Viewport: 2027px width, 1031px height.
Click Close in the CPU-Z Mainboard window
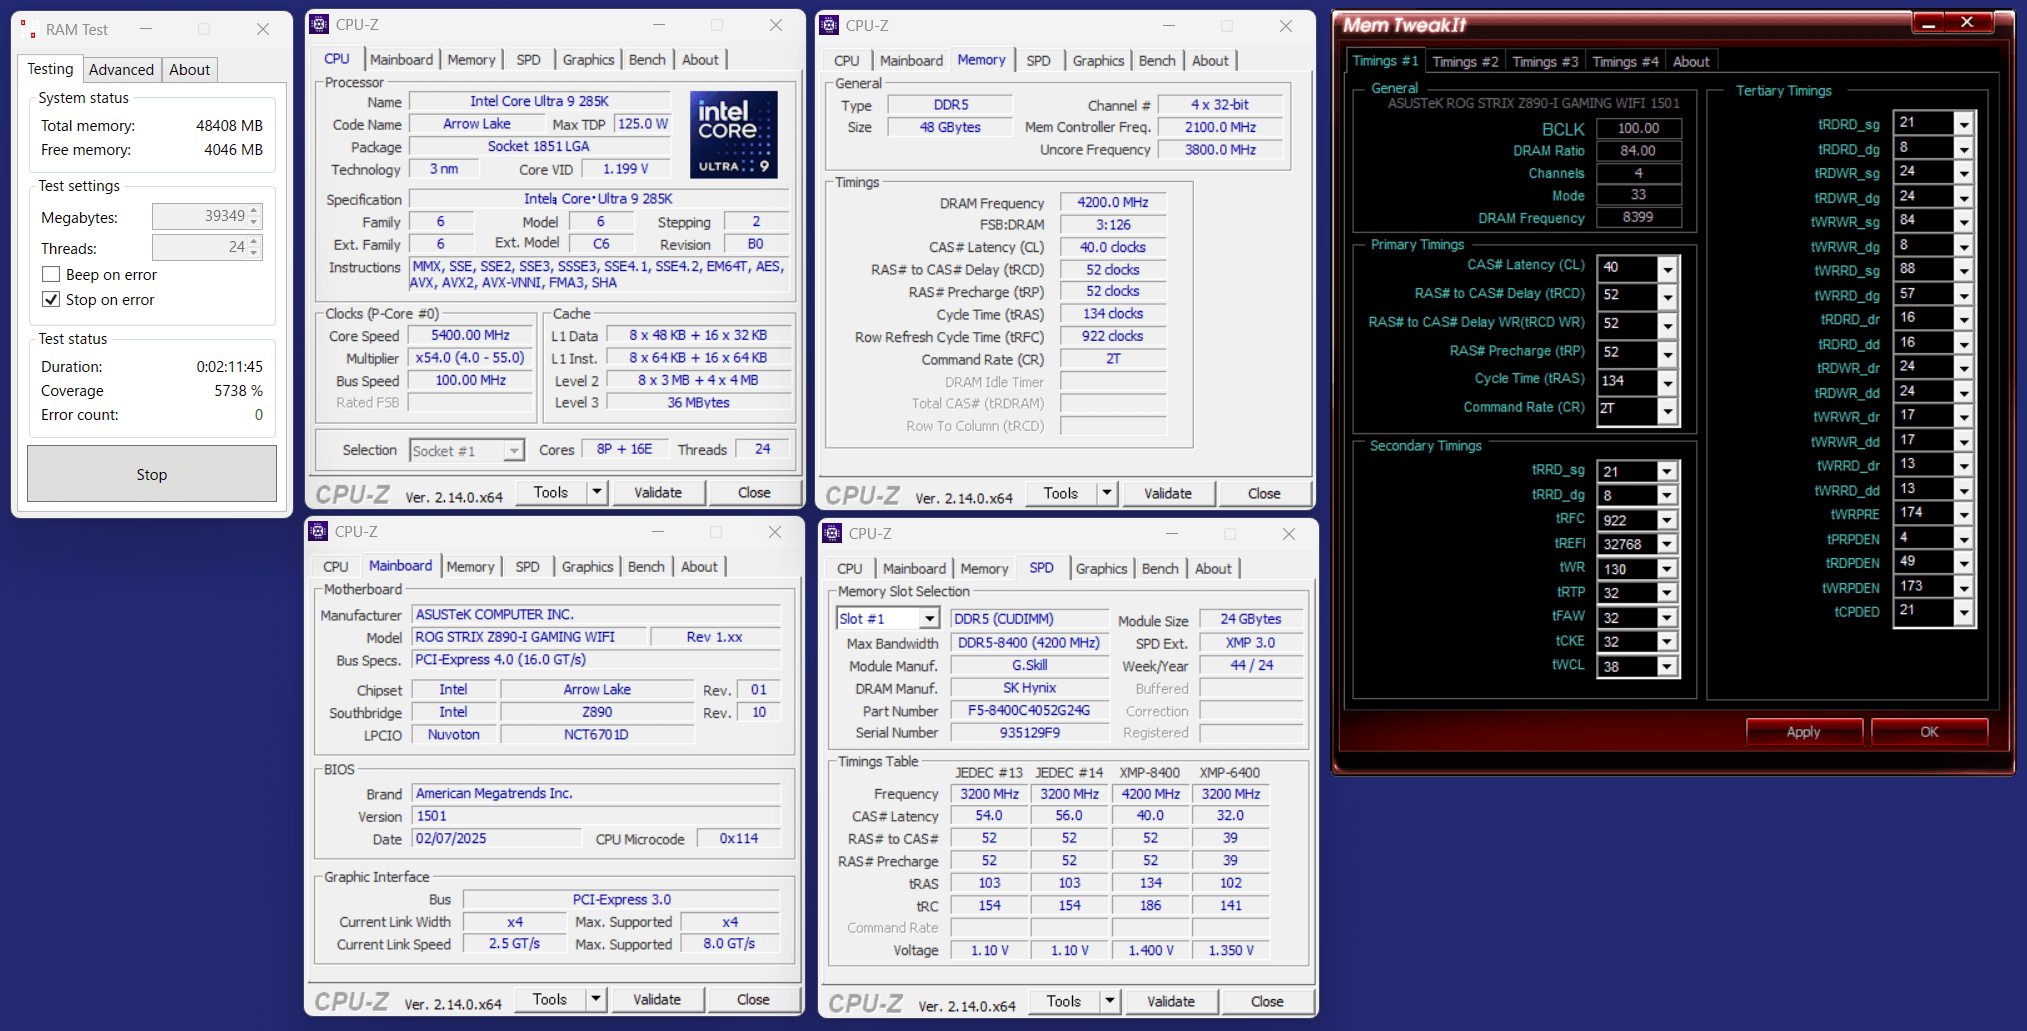pos(753,1000)
